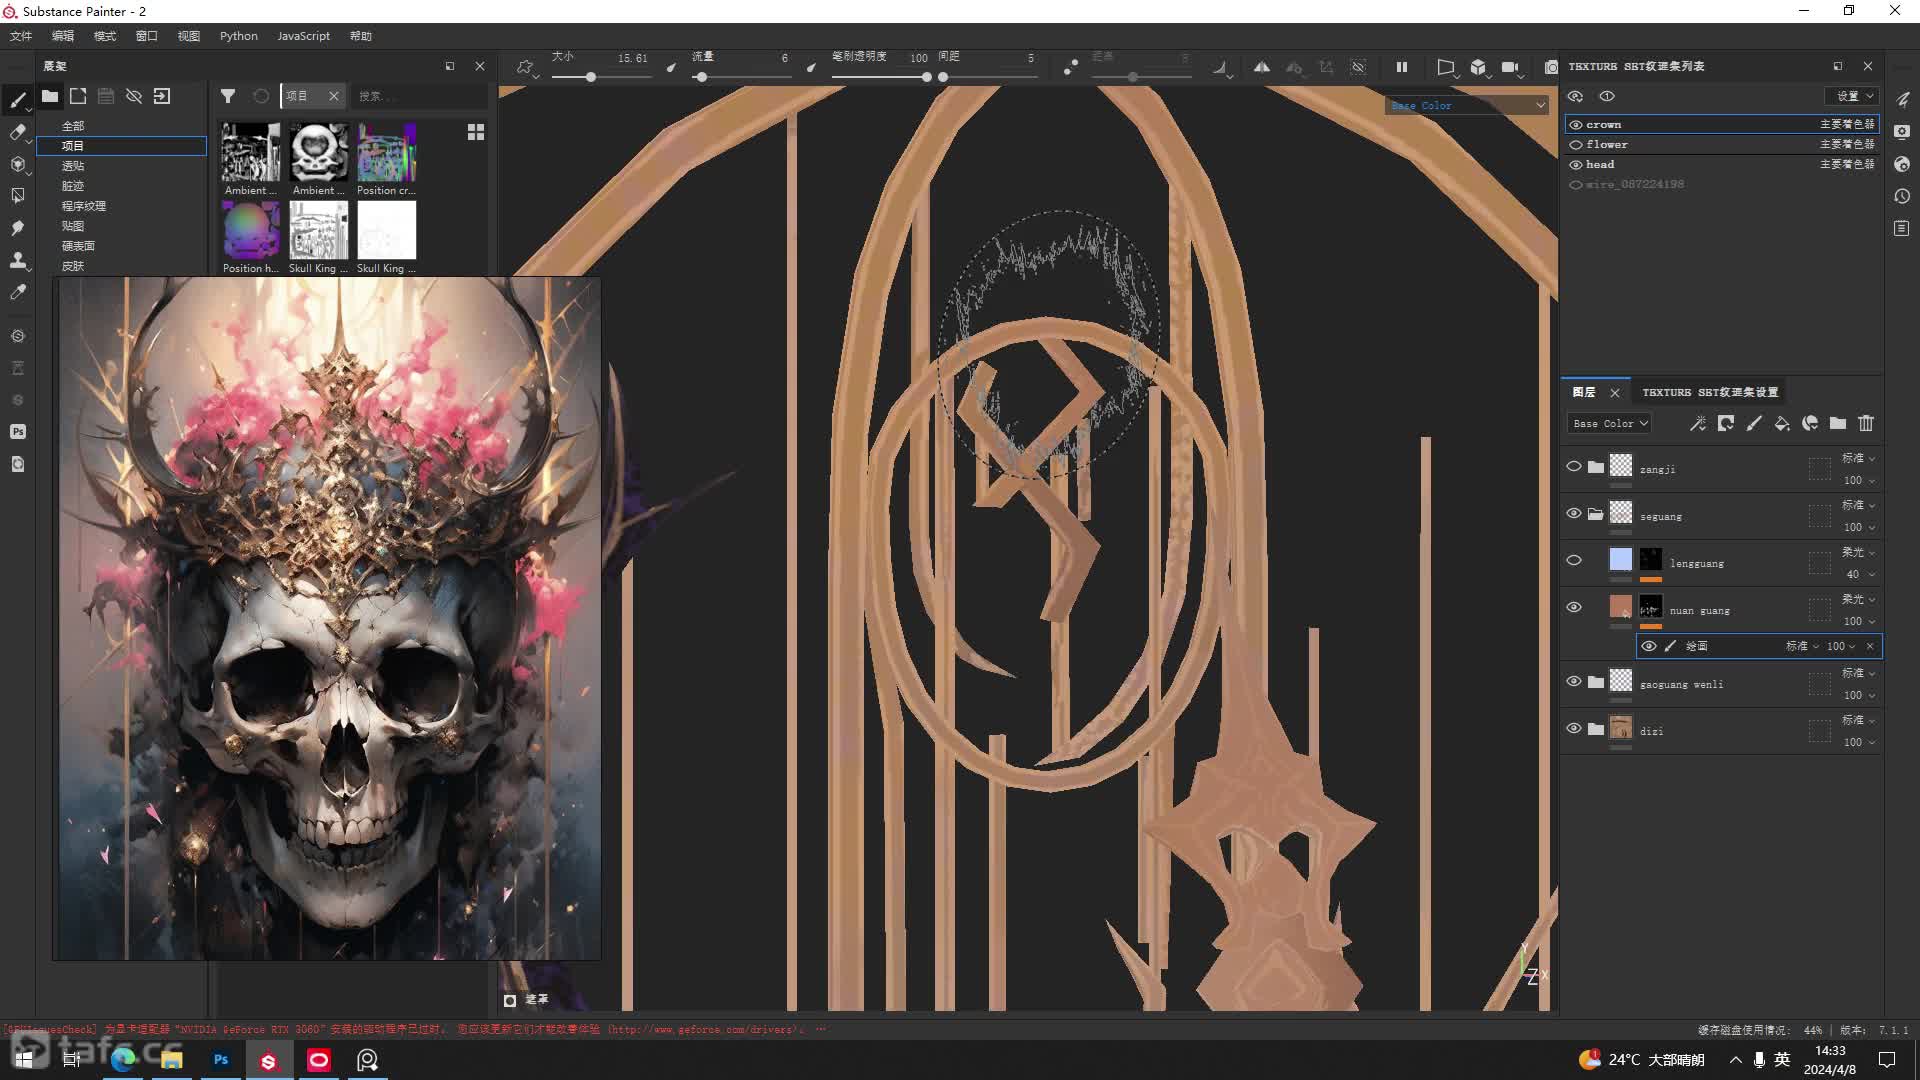Delete the selected layer with trash
The height and width of the screenshot is (1080, 1920).
pos(1866,423)
